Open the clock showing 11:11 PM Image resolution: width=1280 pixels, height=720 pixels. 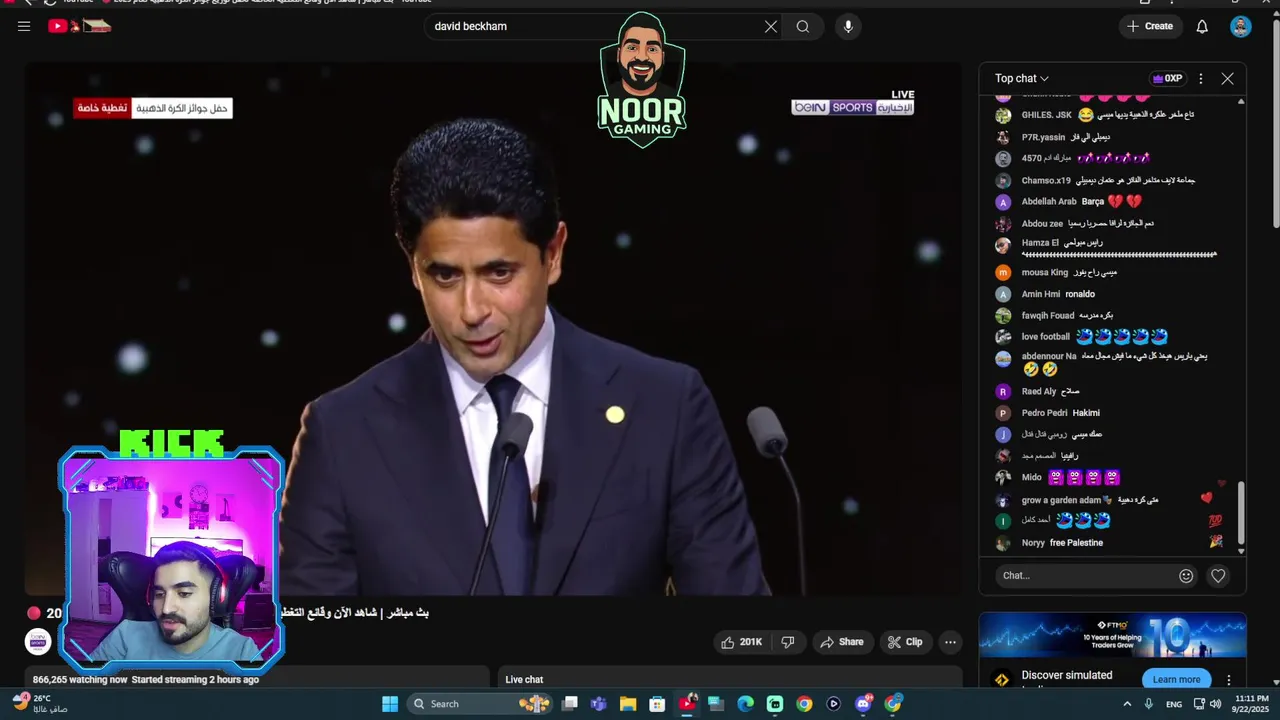(x=1251, y=704)
